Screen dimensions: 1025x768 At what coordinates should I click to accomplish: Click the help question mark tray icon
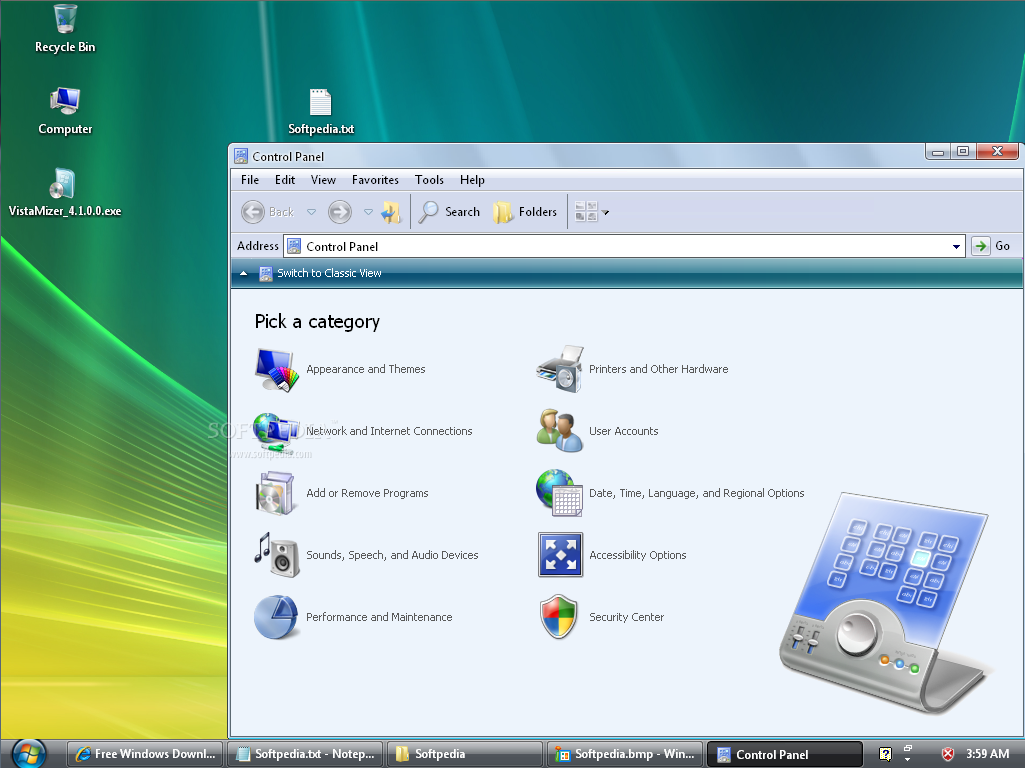tap(885, 754)
